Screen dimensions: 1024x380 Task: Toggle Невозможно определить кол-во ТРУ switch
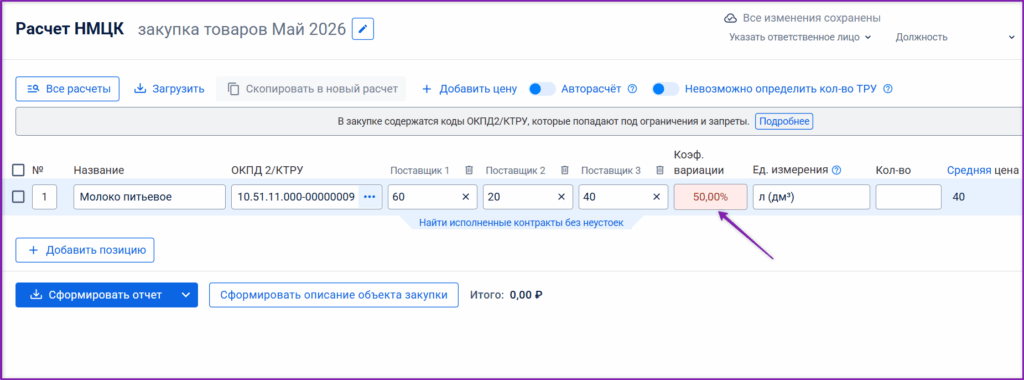click(665, 89)
